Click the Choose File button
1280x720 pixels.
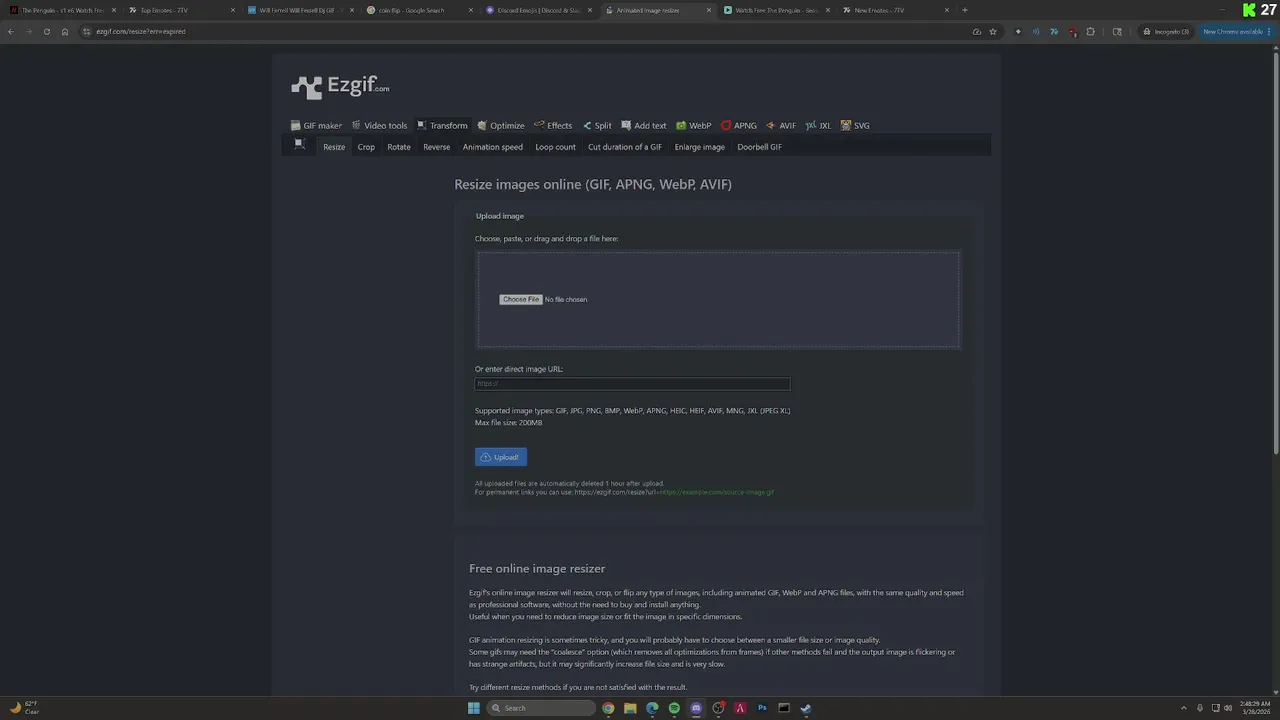click(x=521, y=300)
